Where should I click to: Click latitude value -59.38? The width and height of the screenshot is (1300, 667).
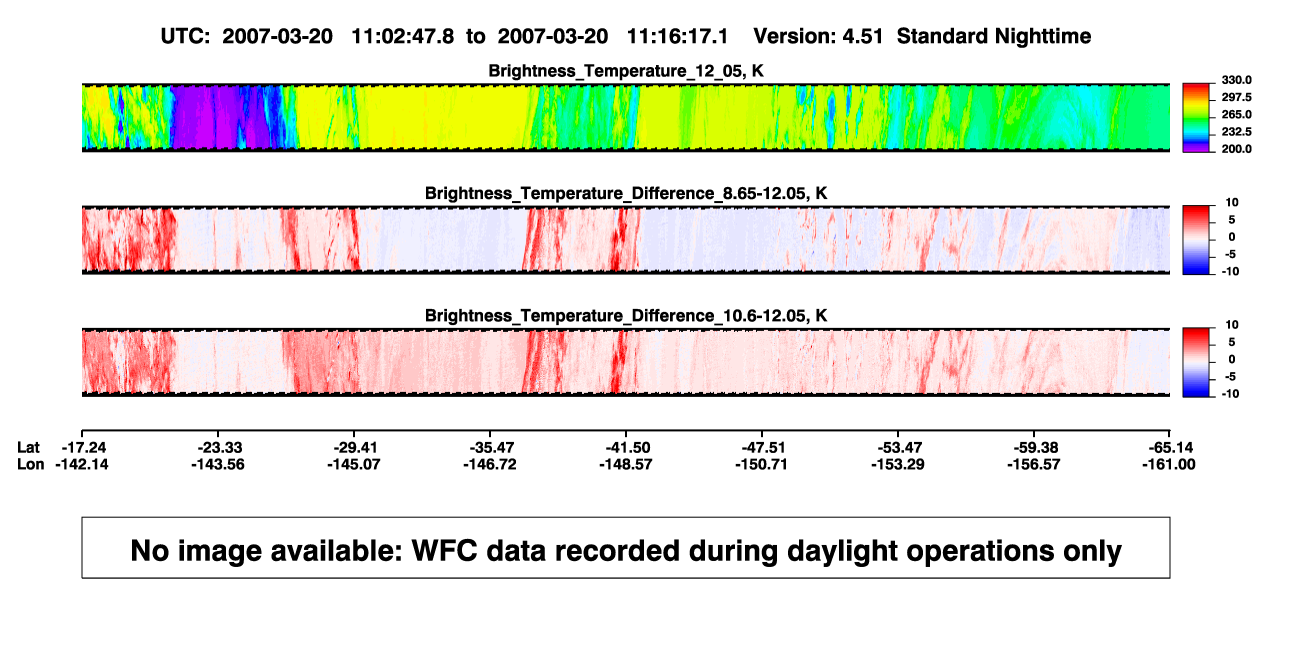pos(1034,447)
